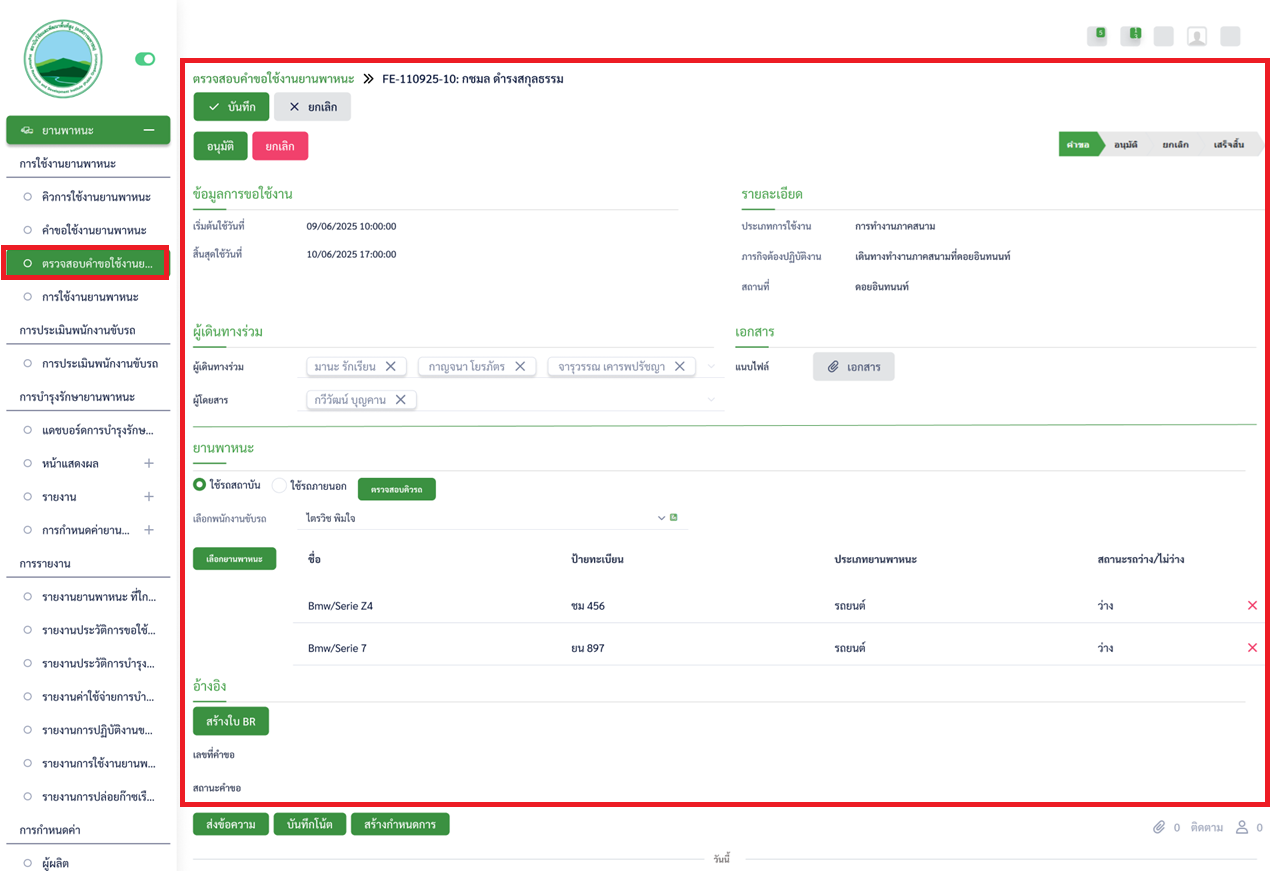Click the เอกสาร attachment upload button
Screen dimensions: 1280x871
click(x=853, y=367)
